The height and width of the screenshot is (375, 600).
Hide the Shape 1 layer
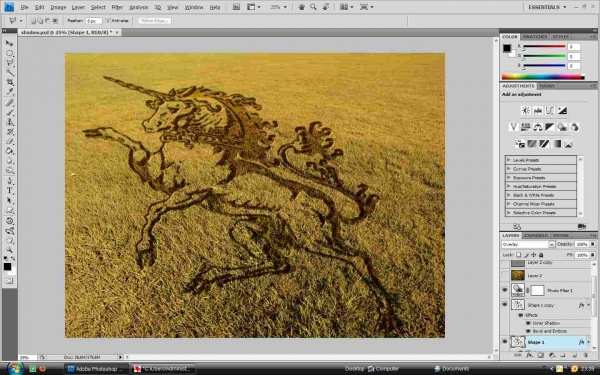click(505, 342)
